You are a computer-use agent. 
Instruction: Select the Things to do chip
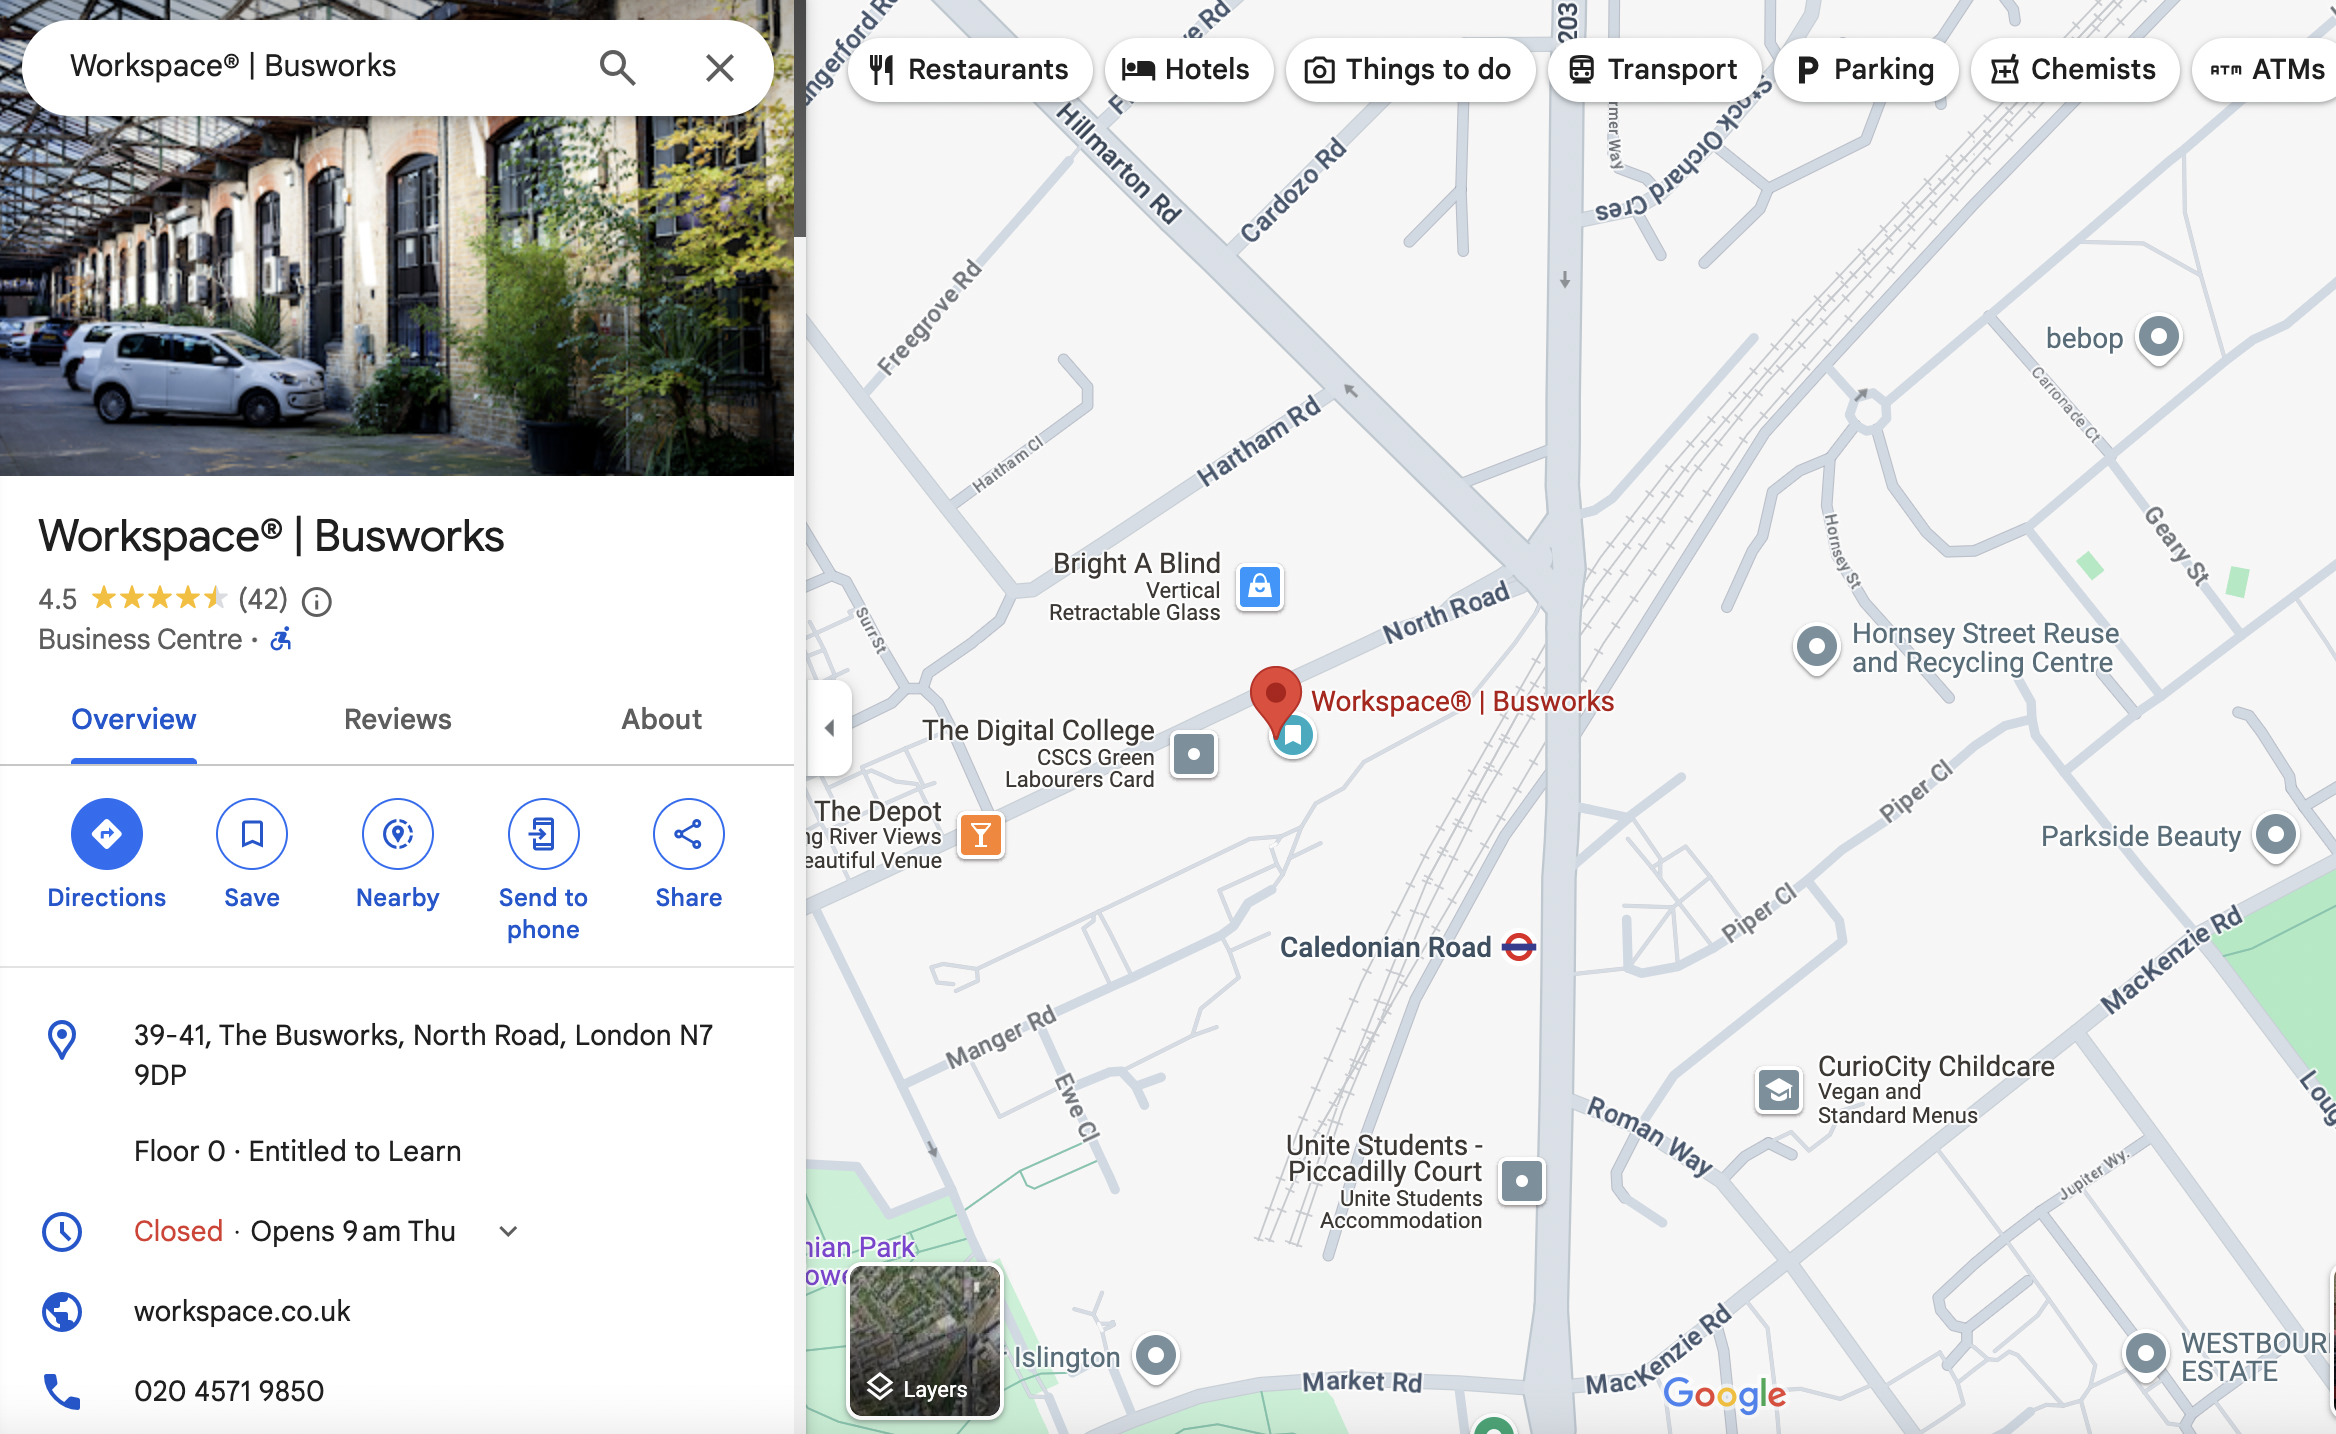click(1410, 70)
